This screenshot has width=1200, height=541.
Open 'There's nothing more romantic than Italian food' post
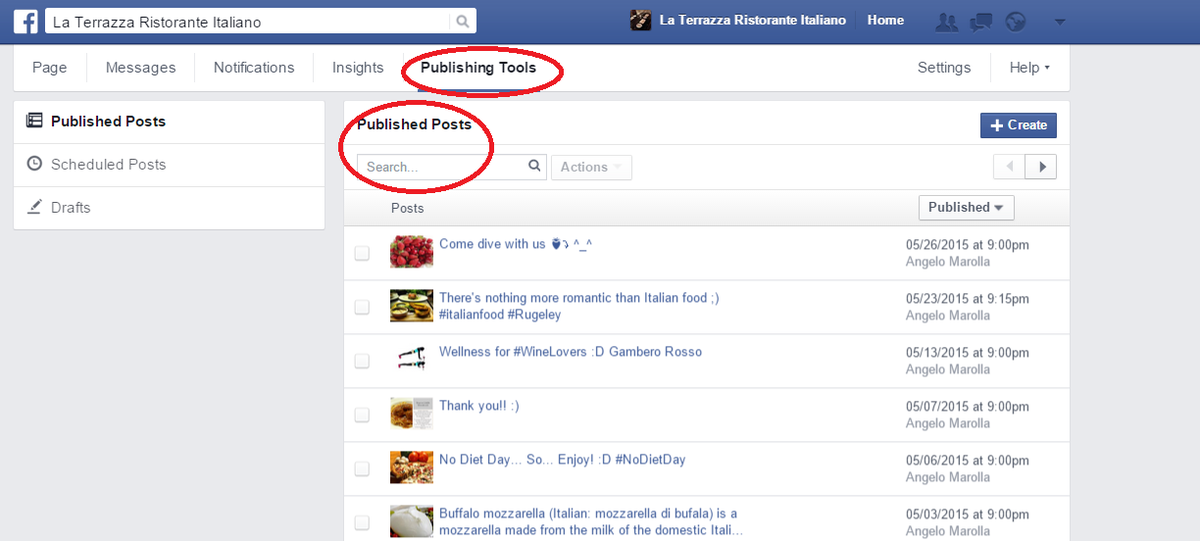(x=579, y=306)
